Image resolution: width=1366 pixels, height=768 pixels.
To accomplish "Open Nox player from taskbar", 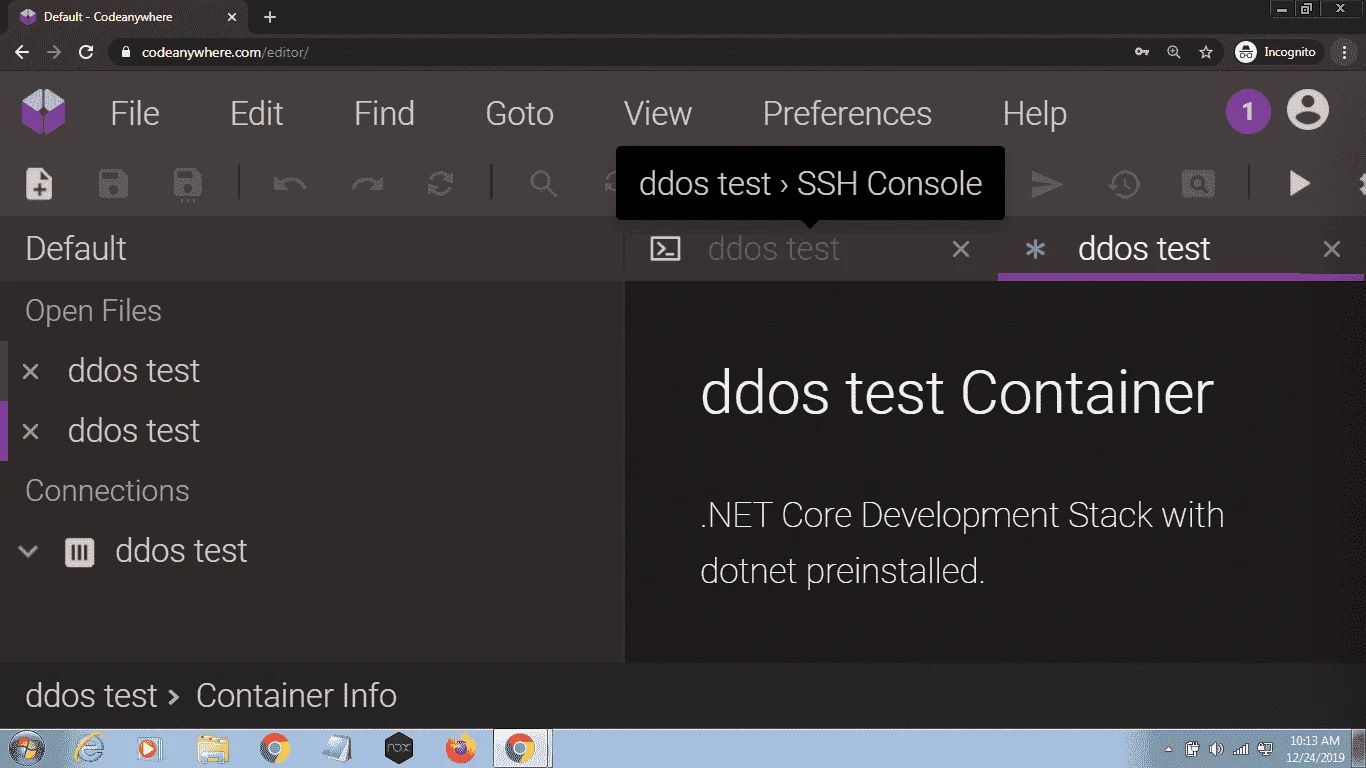I will pos(399,748).
